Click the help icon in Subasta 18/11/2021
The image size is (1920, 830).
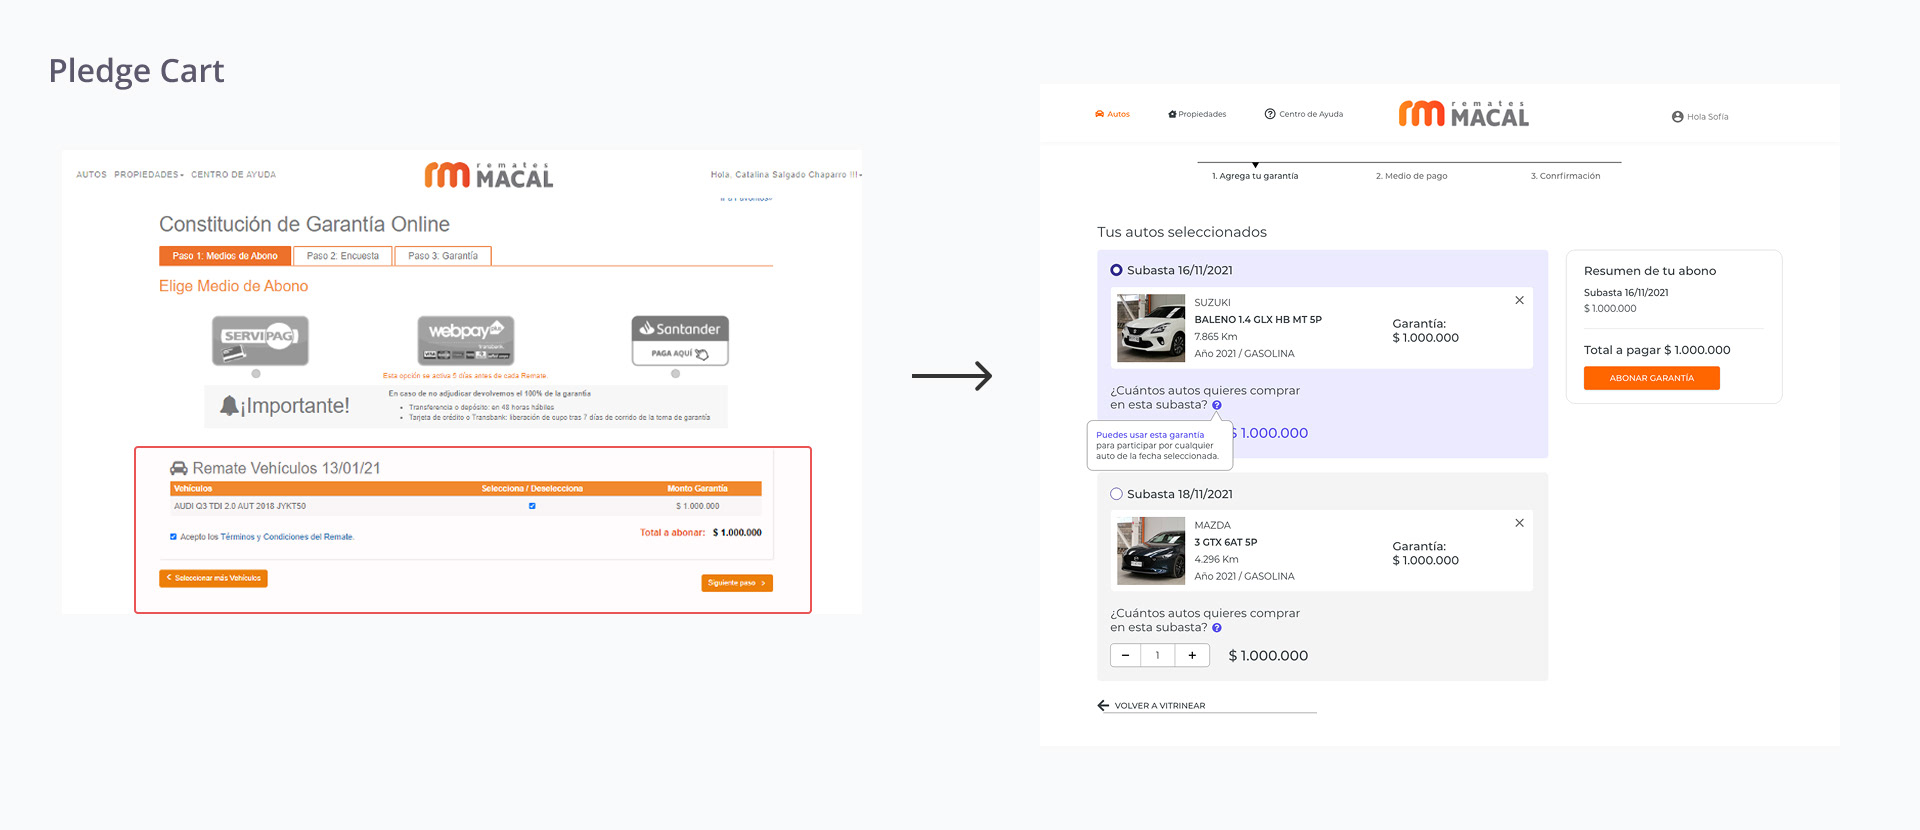pos(1217,628)
